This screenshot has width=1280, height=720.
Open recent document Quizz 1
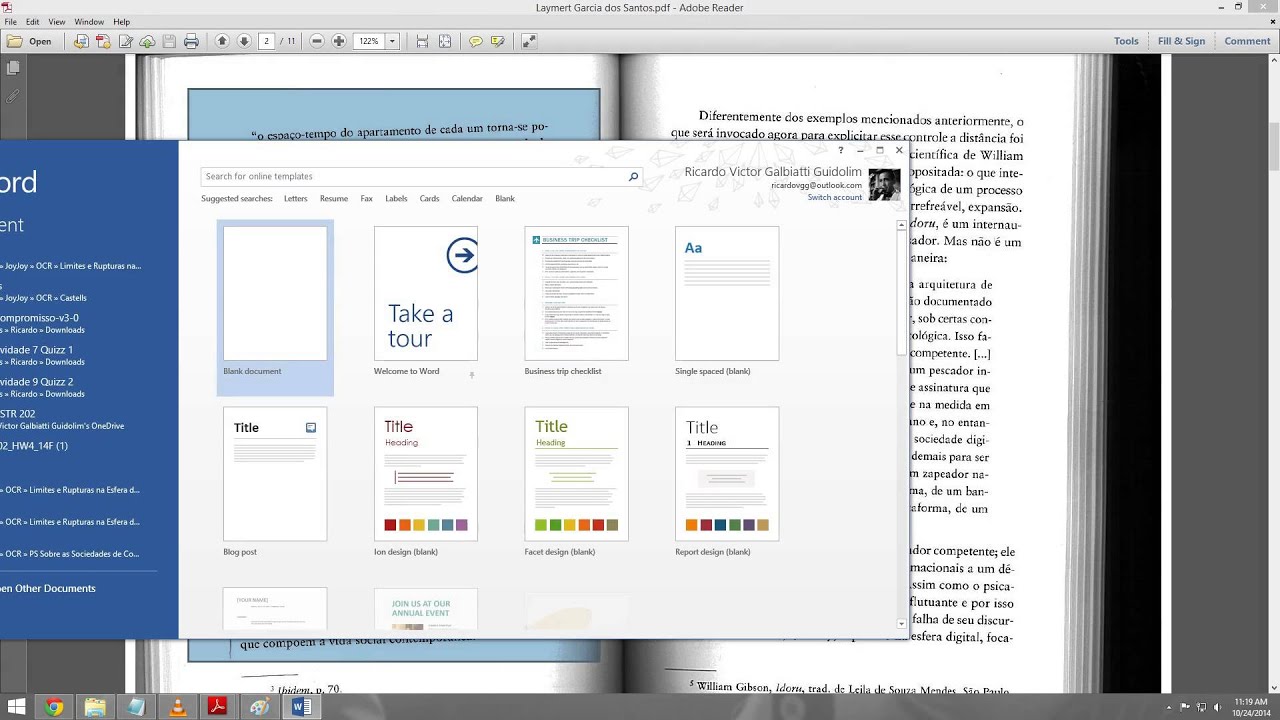[43, 355]
